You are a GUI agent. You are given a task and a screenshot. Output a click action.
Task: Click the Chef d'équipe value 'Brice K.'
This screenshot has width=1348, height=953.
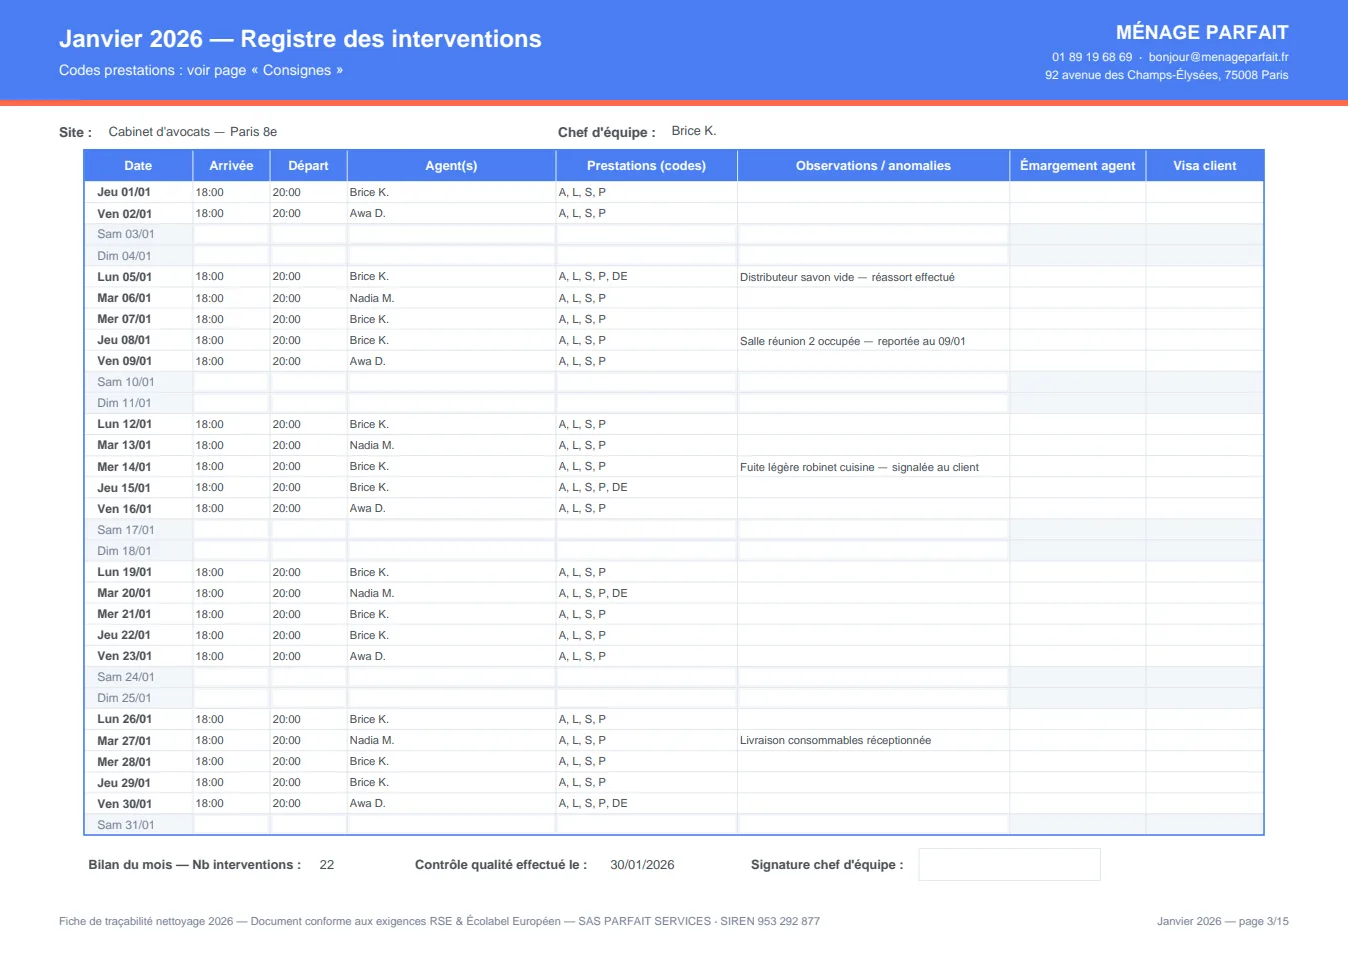[694, 131]
